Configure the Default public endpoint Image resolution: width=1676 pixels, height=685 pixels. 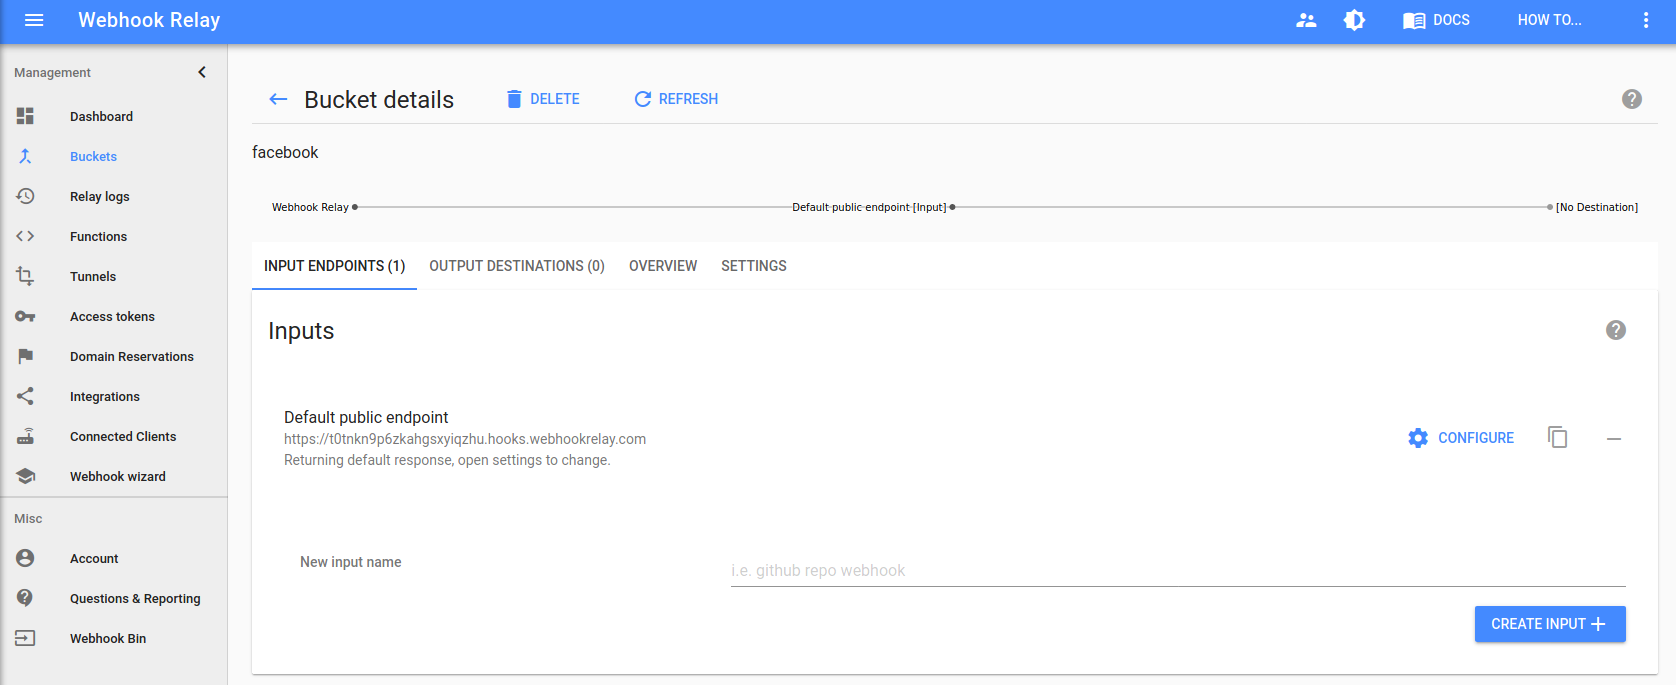1461,438
